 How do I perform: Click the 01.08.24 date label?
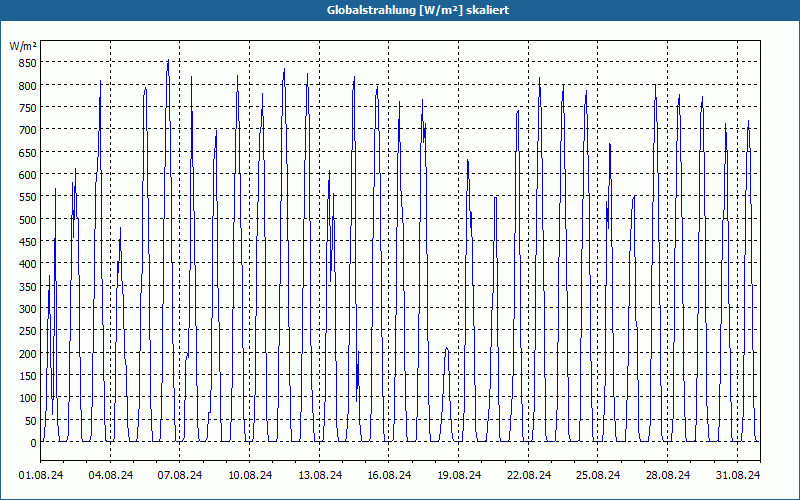(41, 475)
